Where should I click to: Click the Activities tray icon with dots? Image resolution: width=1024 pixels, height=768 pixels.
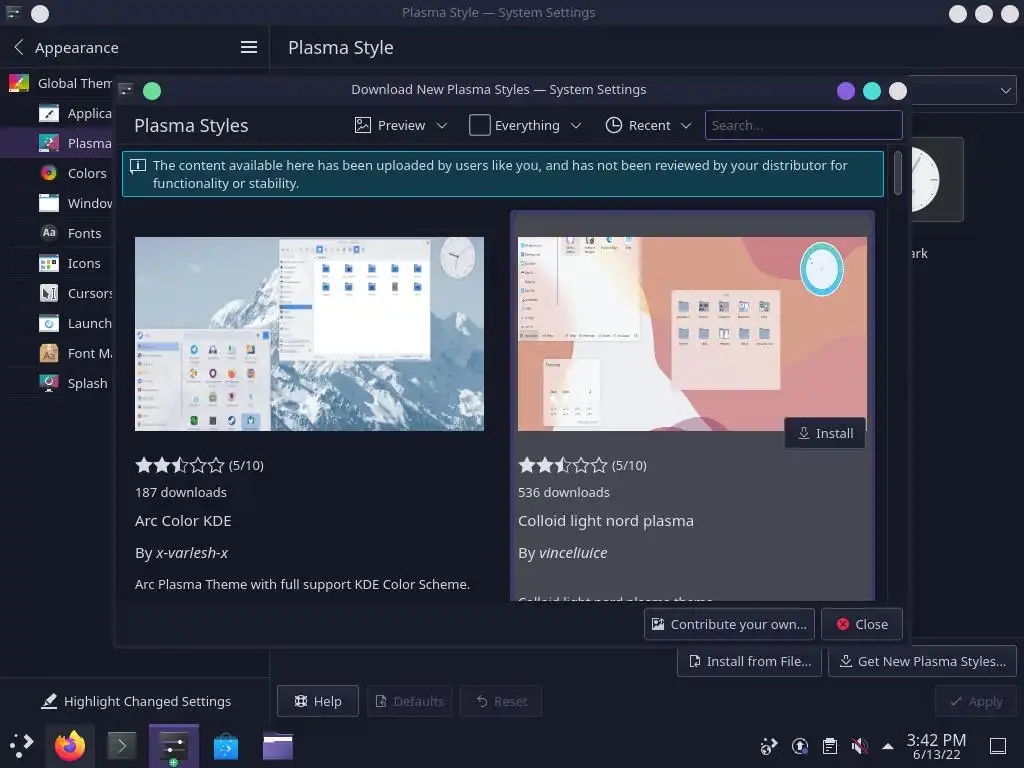click(769, 746)
